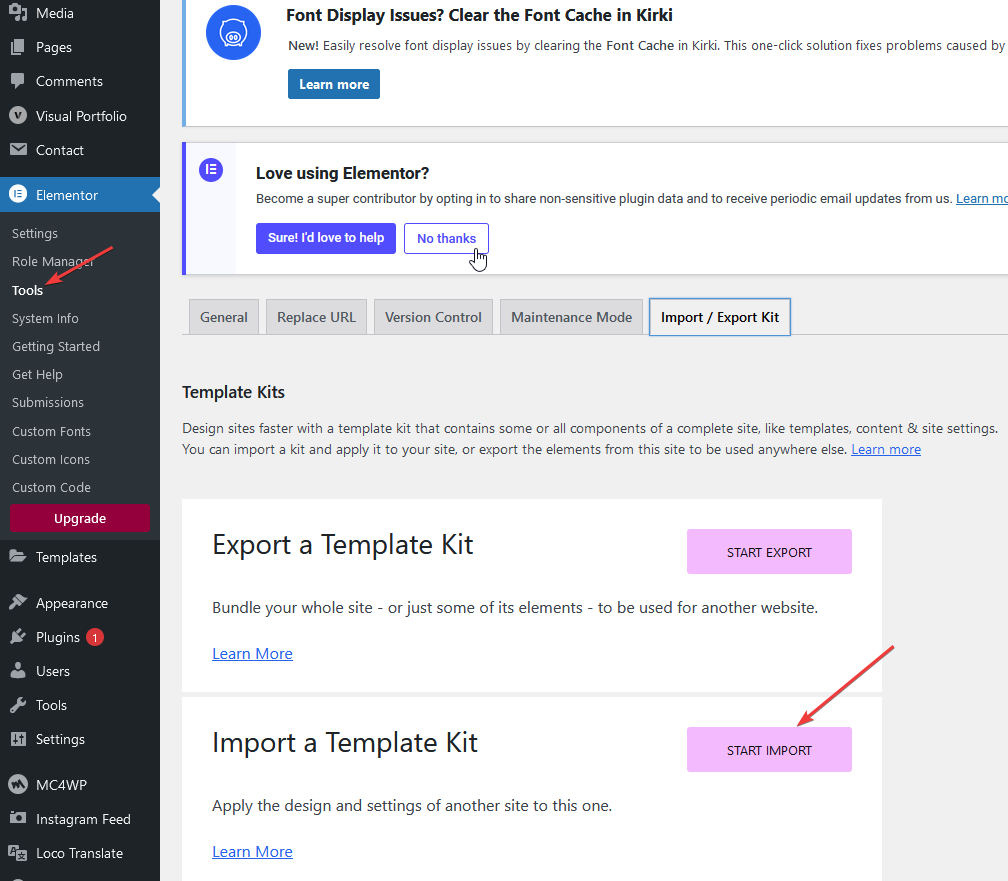Click the Visual Portfolio icon

[x=18, y=116]
